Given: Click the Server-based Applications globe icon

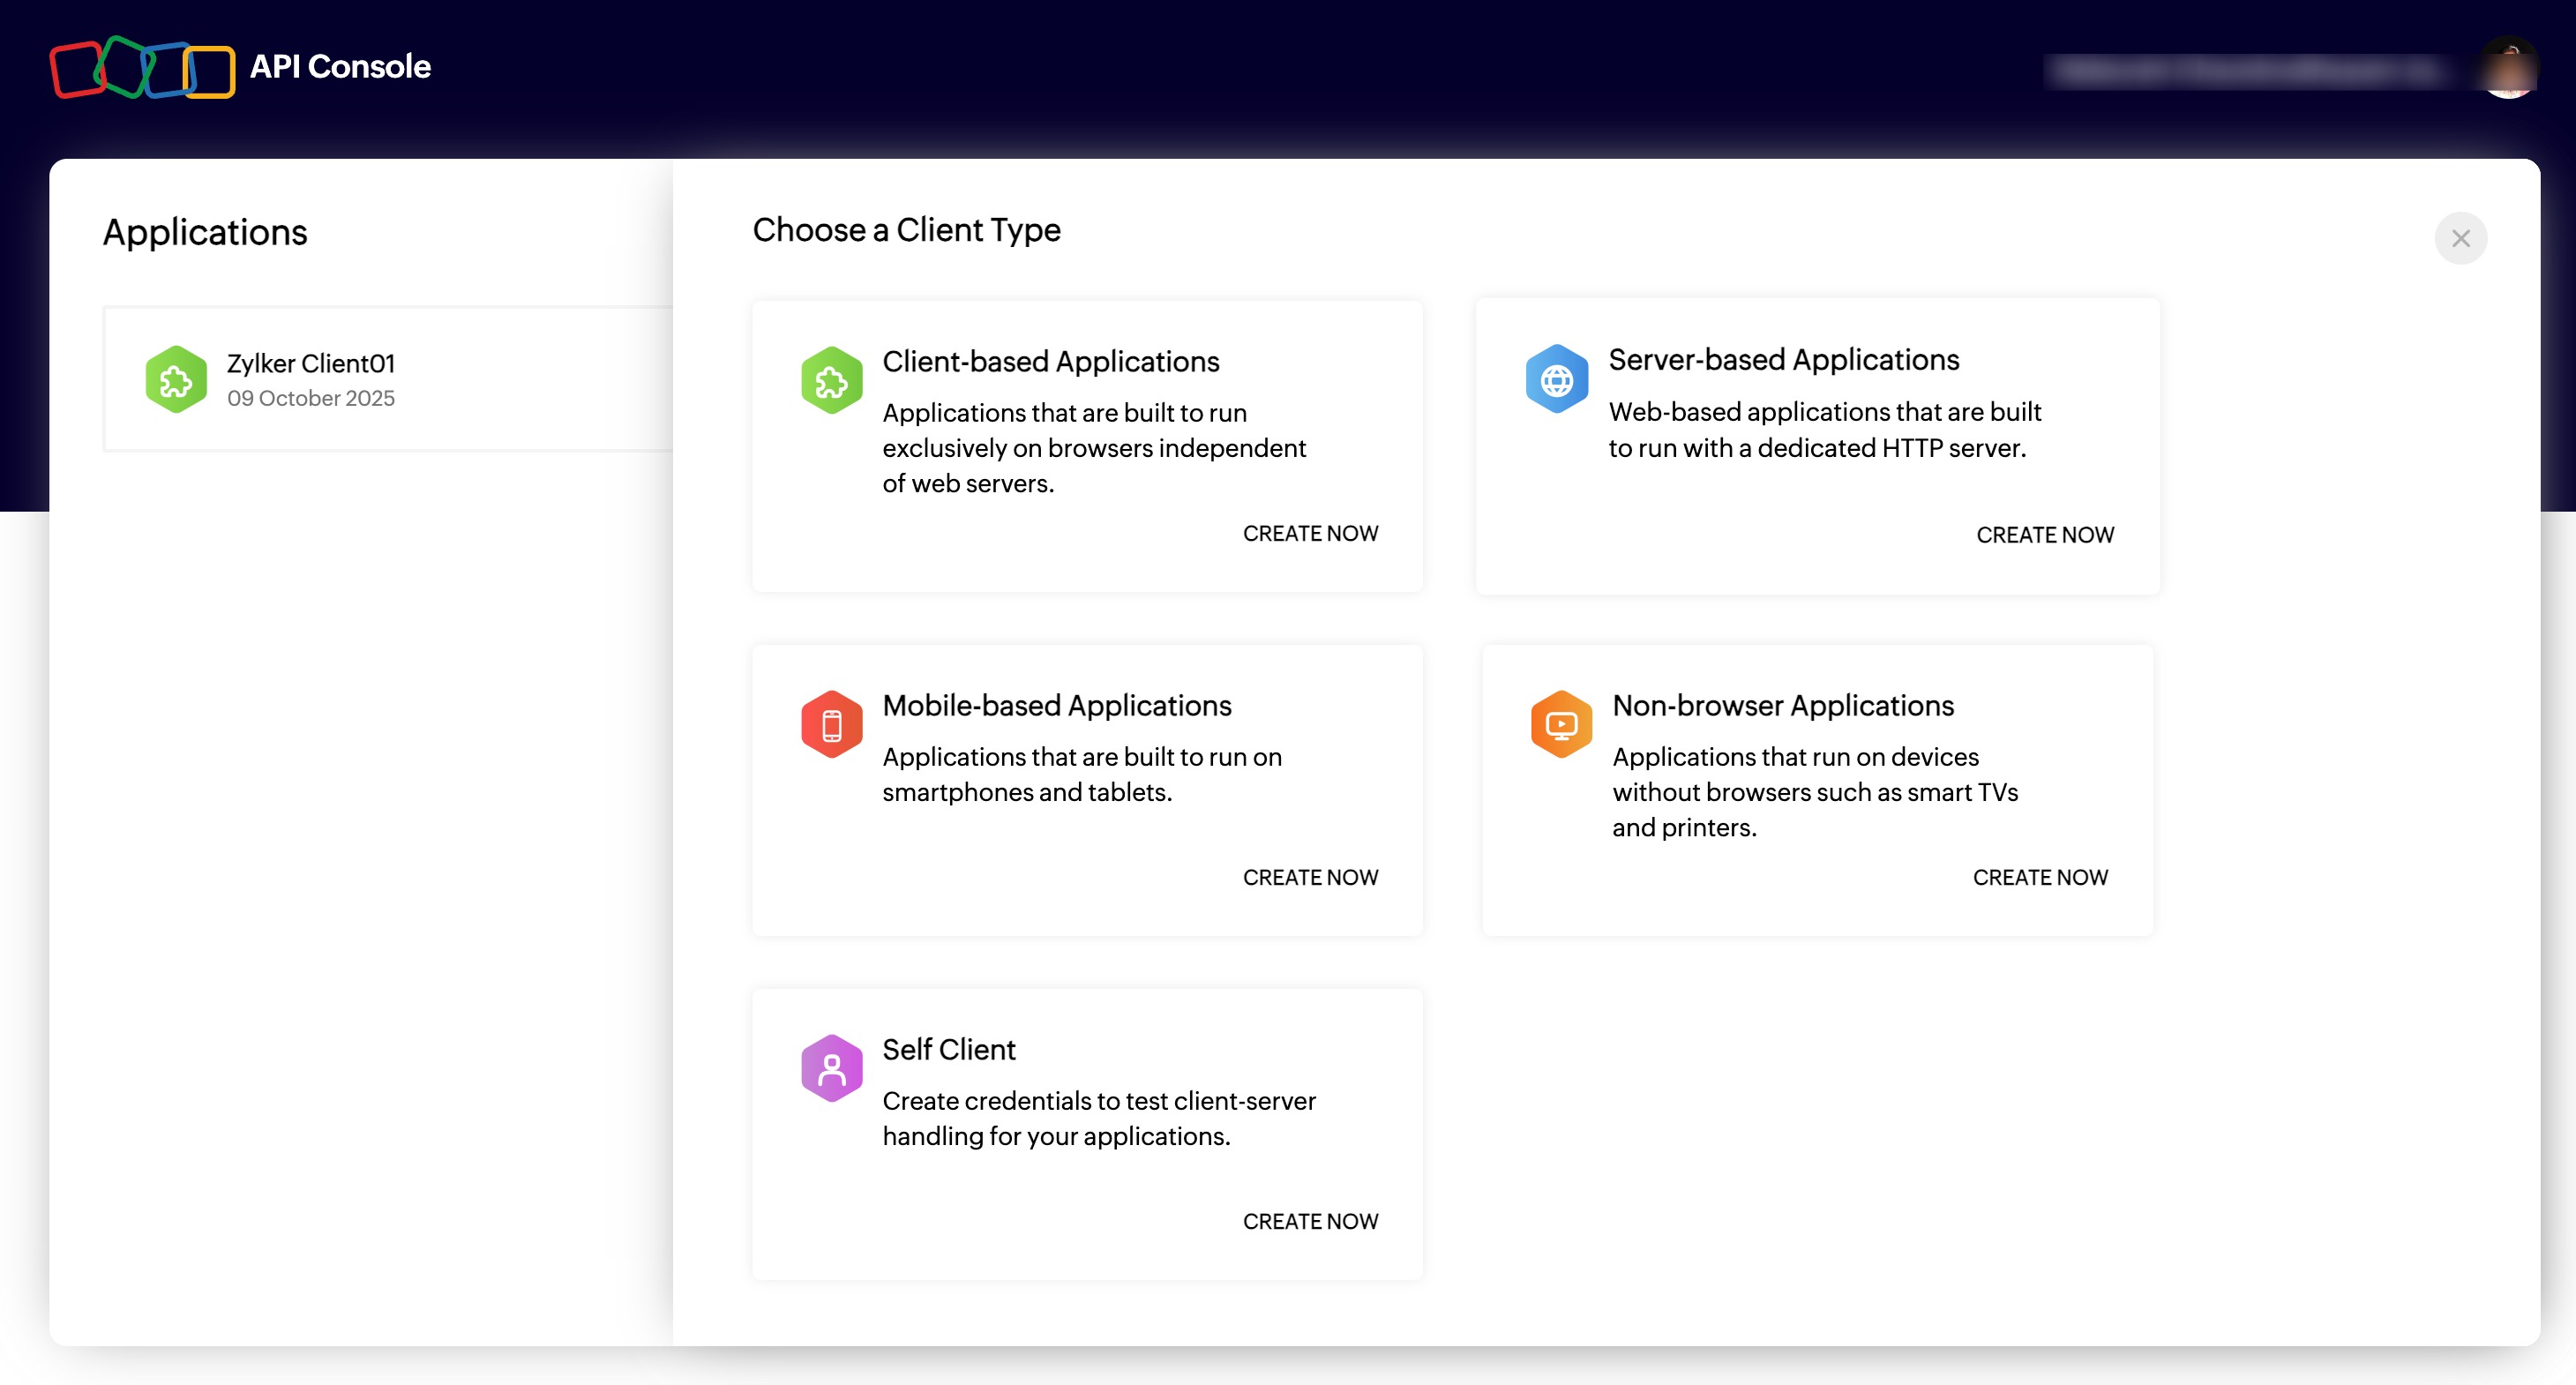Looking at the screenshot, I should tap(1556, 379).
